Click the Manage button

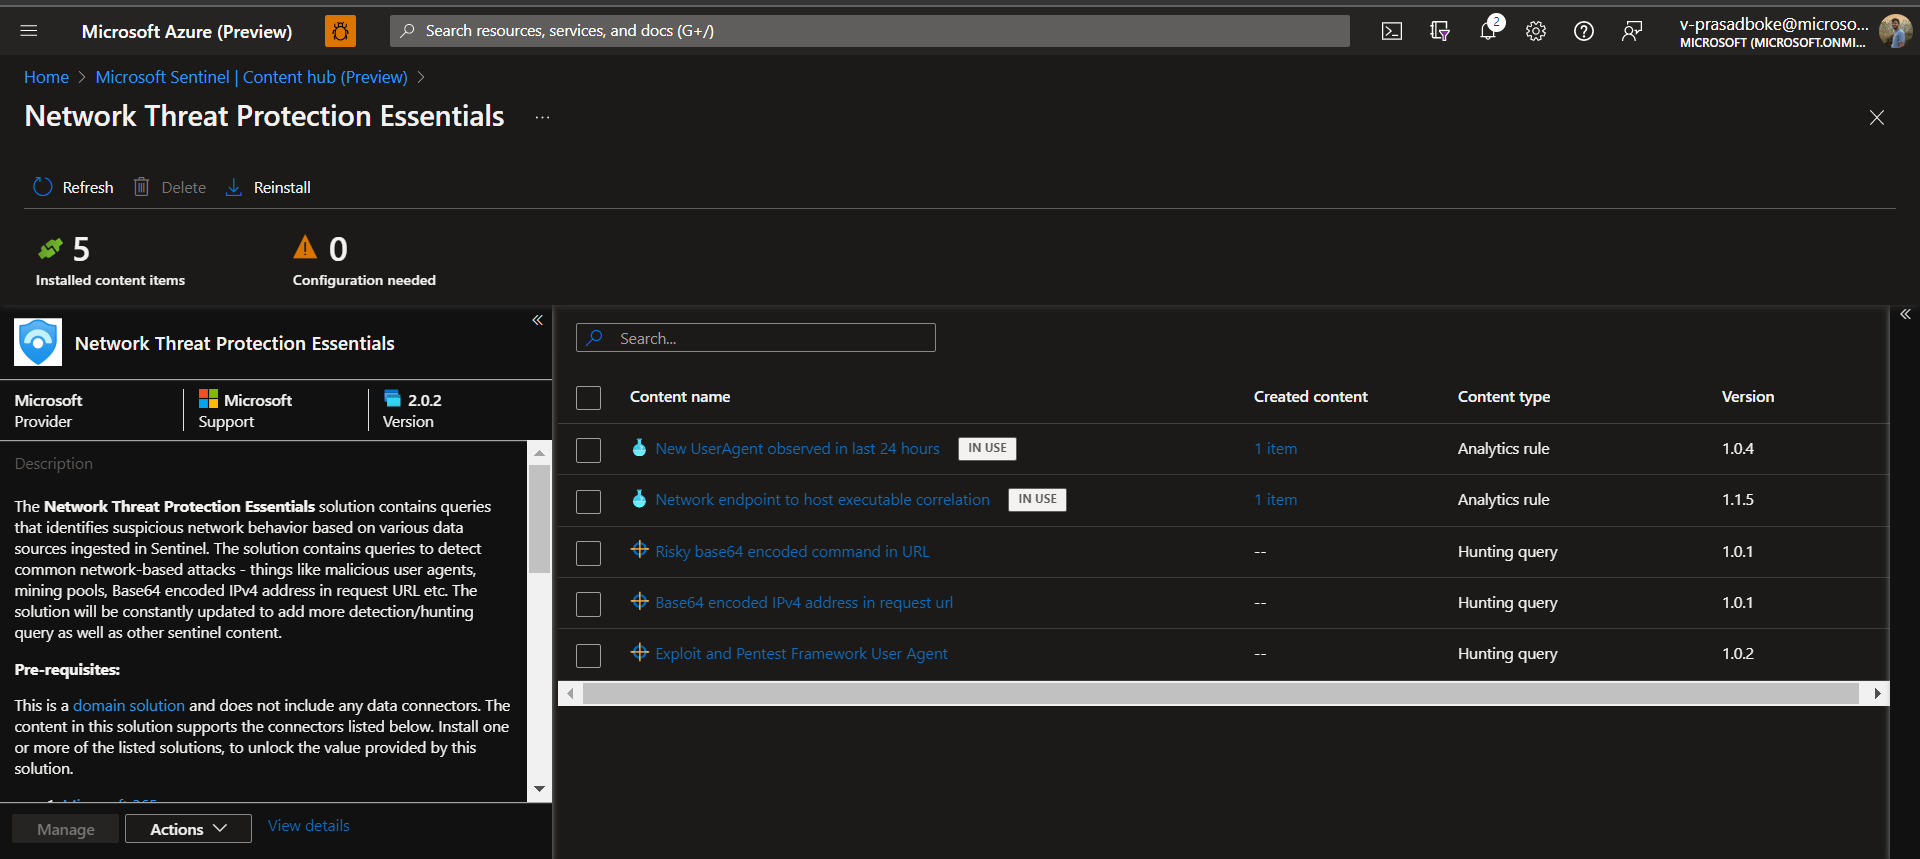point(66,829)
